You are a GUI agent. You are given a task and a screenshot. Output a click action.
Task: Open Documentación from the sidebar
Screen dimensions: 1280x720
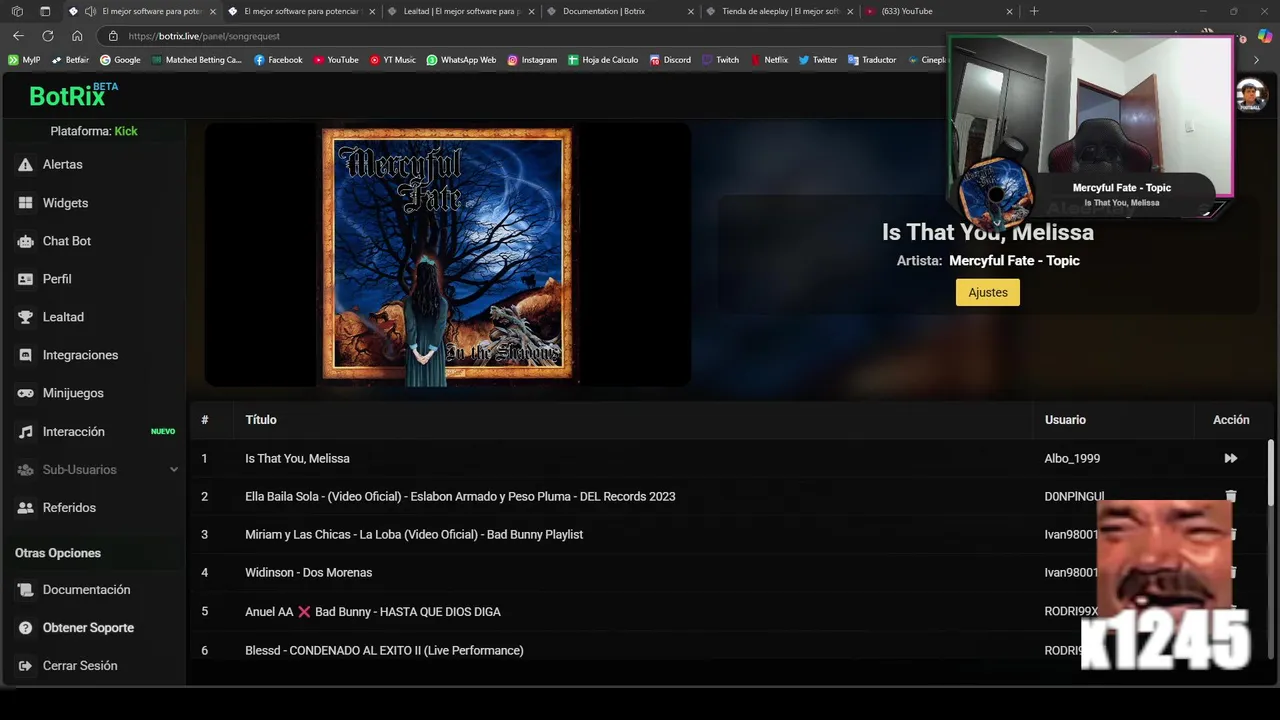pyautogui.click(x=86, y=590)
